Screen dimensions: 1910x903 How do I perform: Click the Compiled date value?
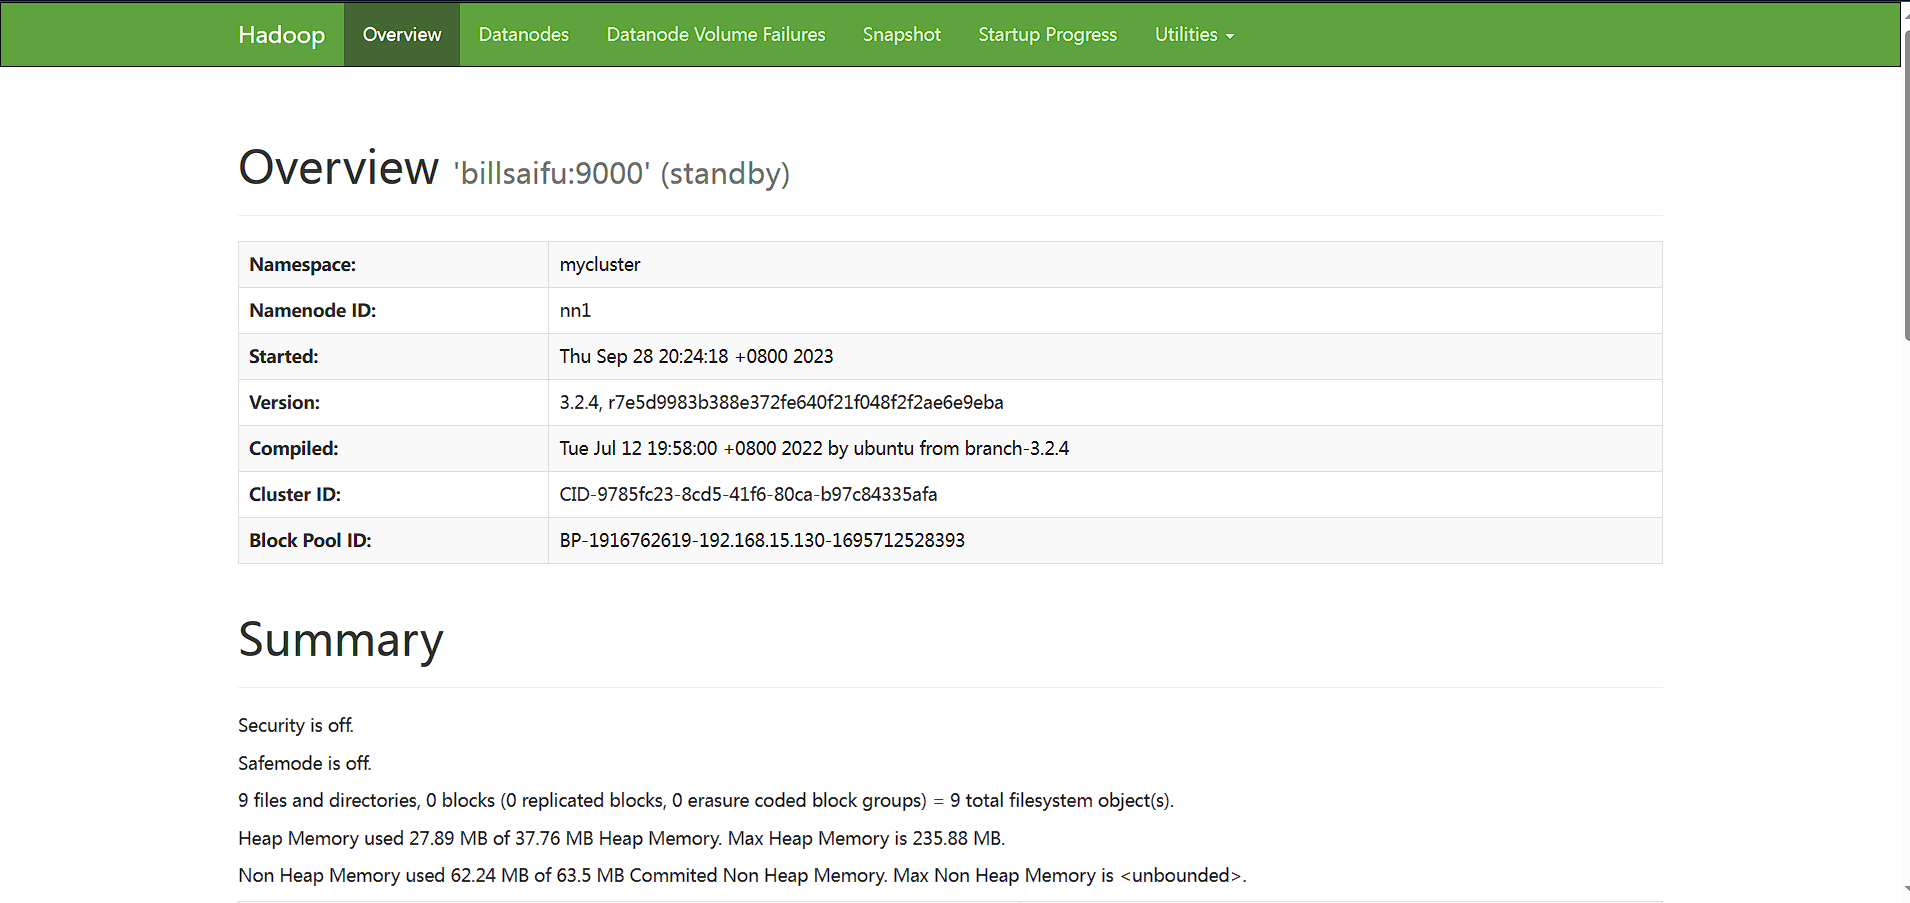(814, 449)
